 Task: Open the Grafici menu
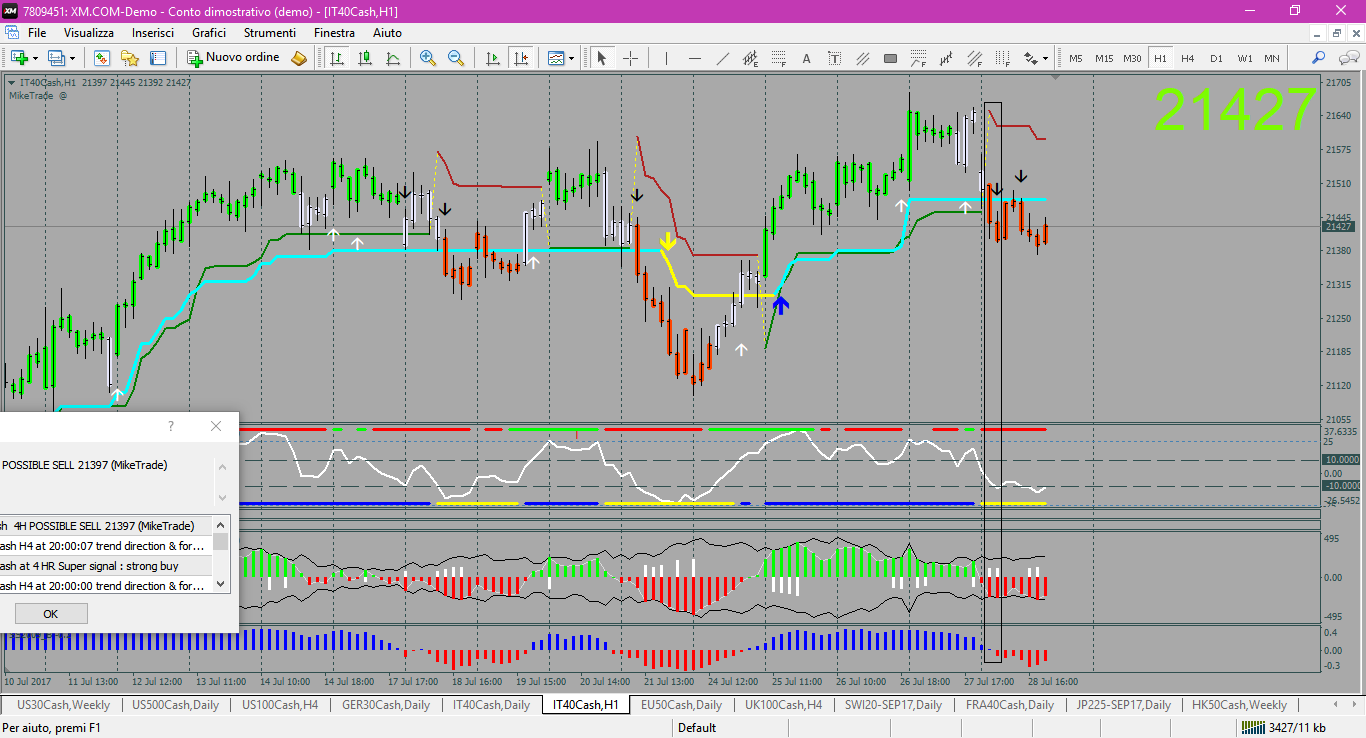point(209,33)
